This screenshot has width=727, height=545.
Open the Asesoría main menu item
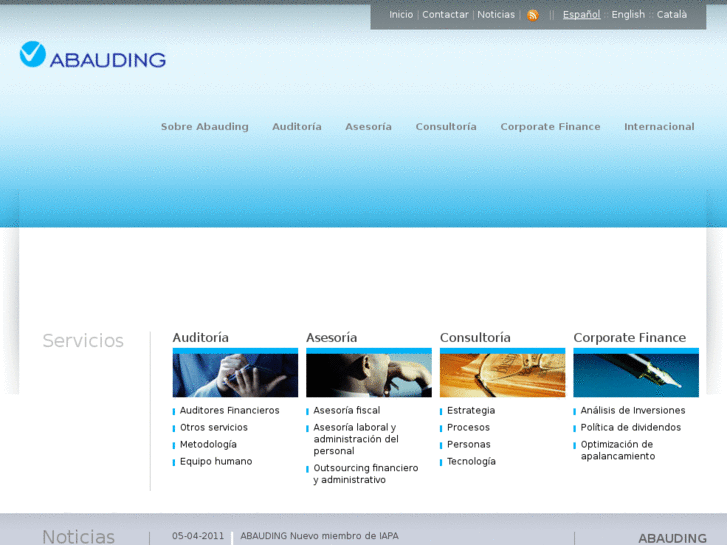pos(369,127)
